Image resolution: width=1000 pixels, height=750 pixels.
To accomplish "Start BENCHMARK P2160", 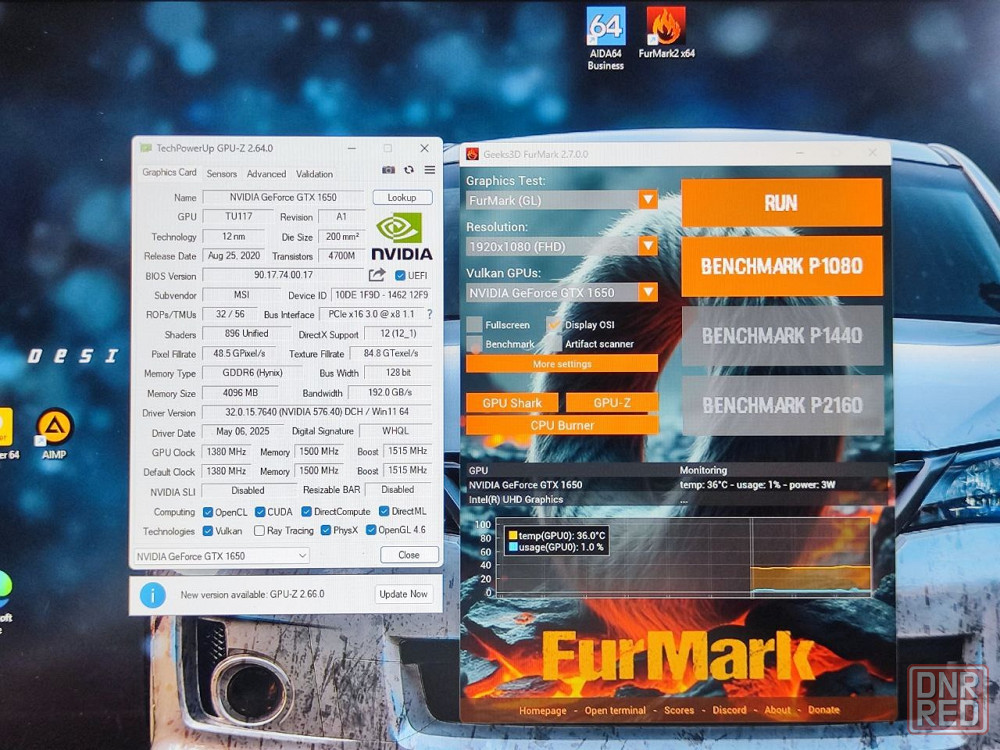I will 783,405.
